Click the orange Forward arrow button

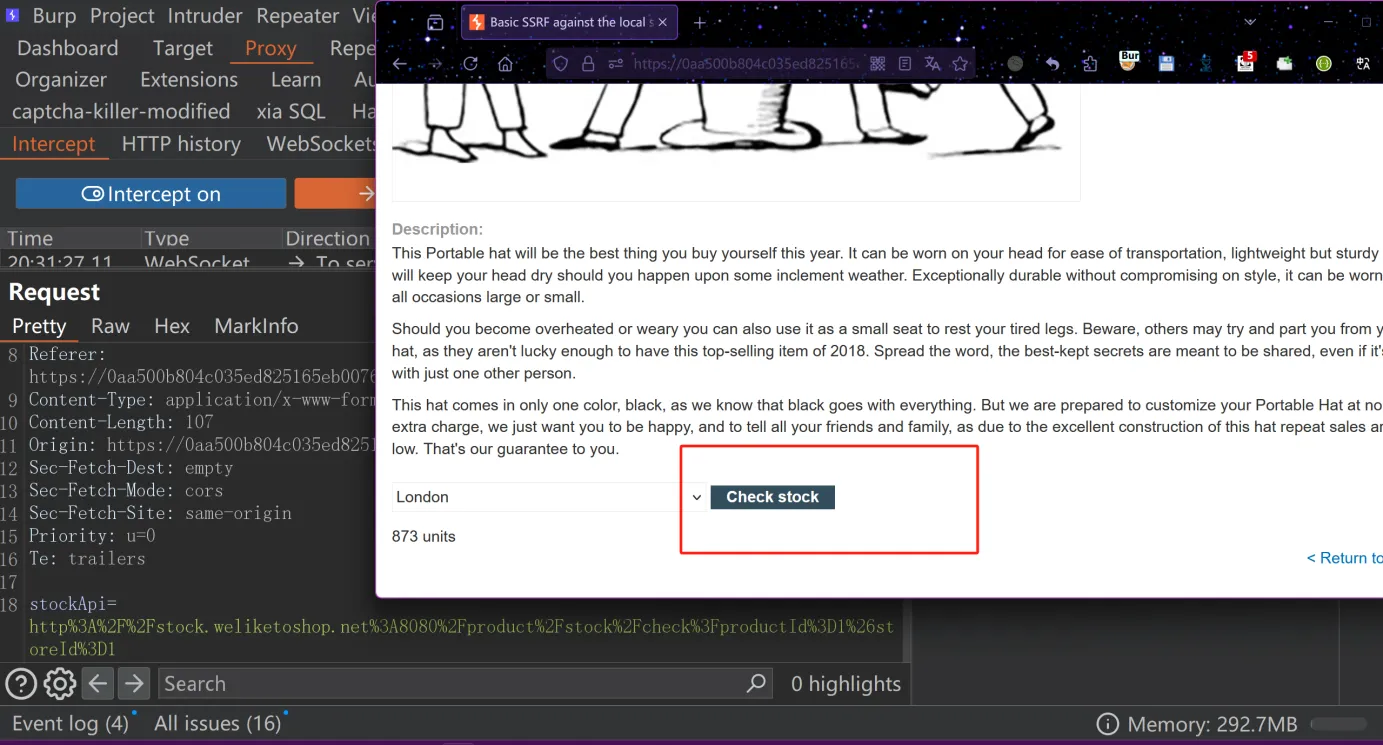point(335,194)
